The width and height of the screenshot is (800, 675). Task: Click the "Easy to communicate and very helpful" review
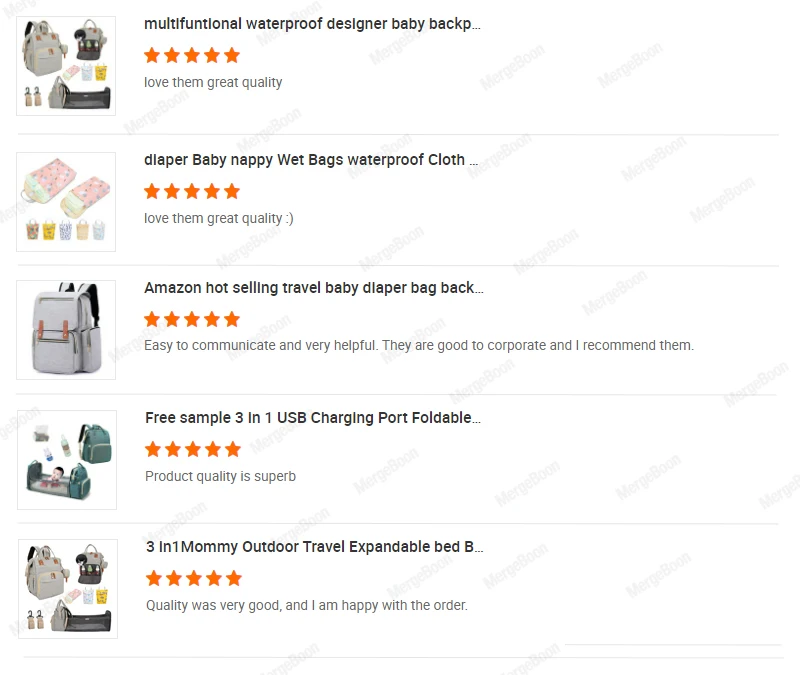(x=418, y=345)
